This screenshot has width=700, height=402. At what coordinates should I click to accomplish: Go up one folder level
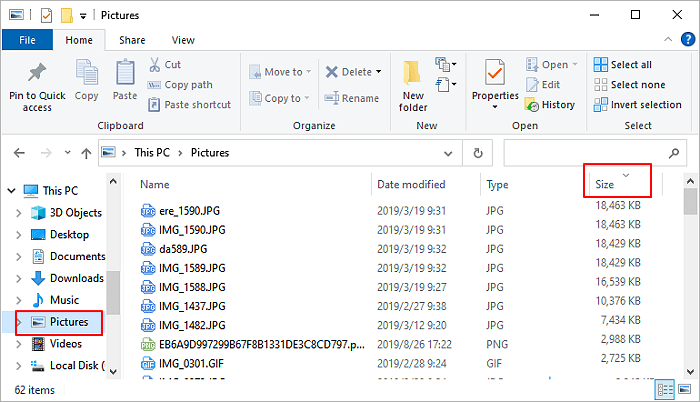pos(86,153)
